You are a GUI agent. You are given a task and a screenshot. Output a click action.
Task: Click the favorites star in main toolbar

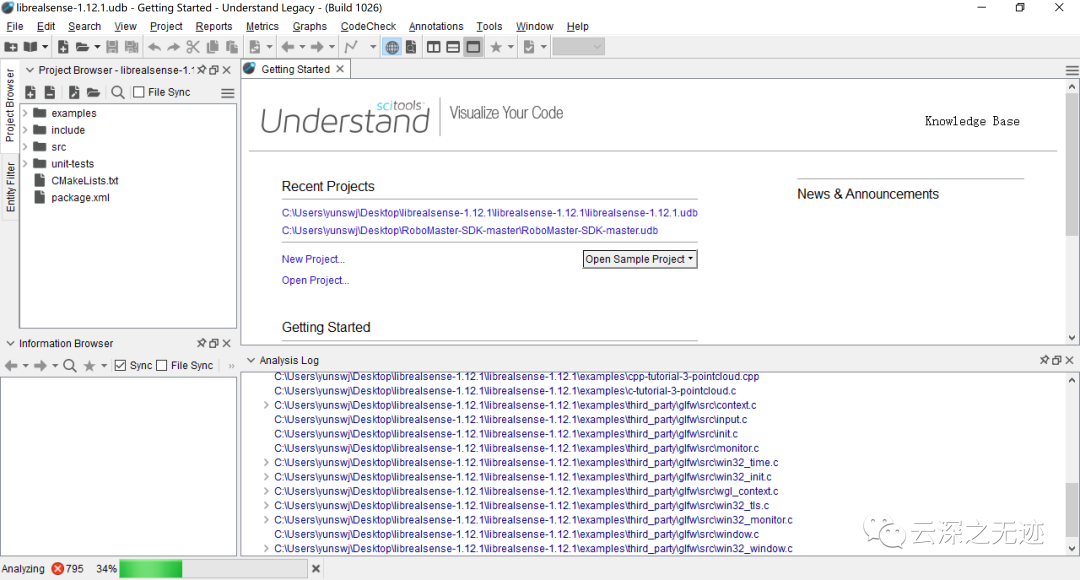496,47
